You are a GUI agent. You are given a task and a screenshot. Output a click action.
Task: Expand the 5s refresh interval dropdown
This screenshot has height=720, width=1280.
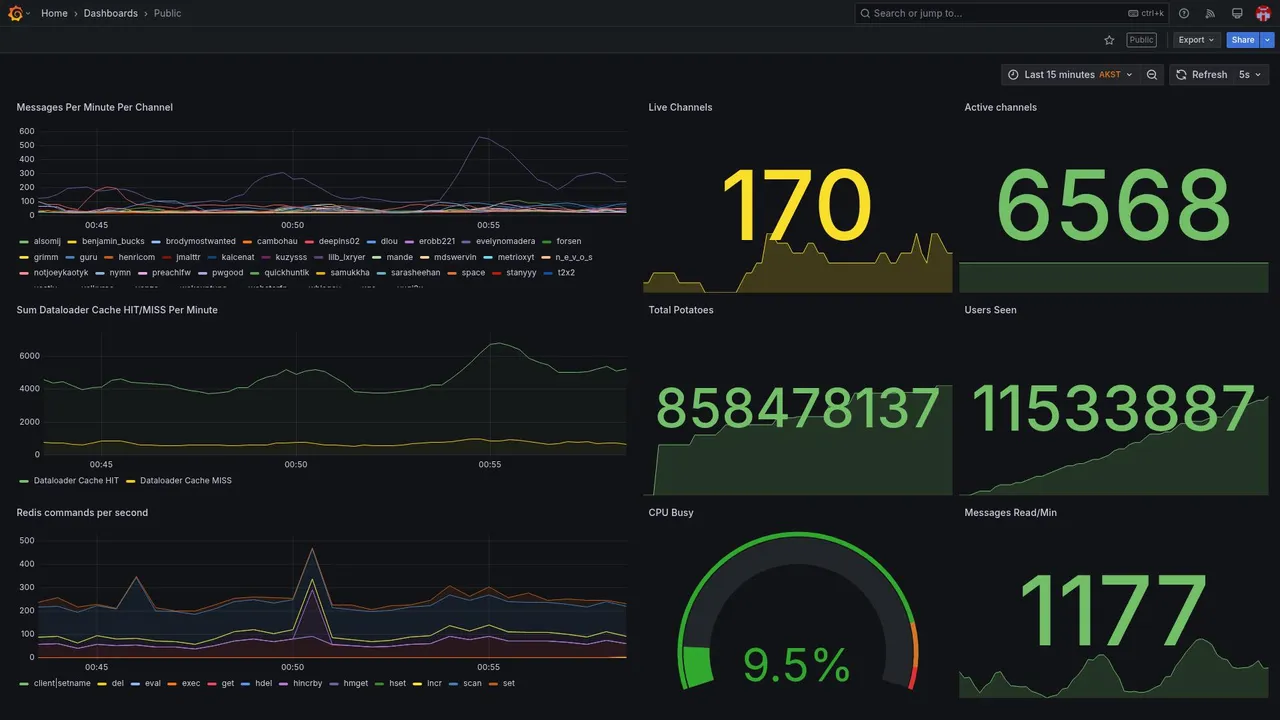[x=1251, y=75]
